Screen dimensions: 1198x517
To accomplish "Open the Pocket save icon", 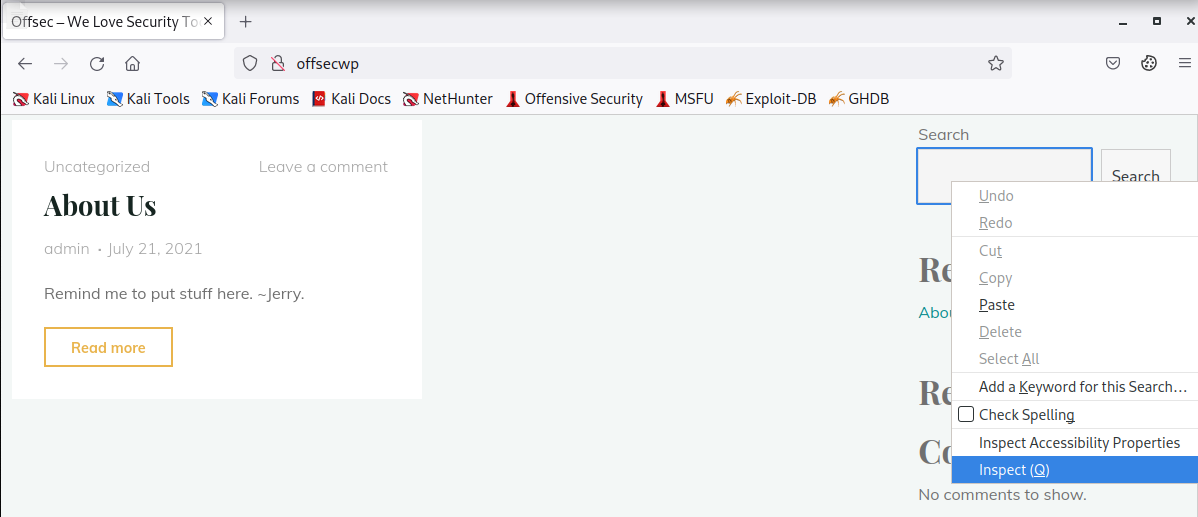I will (x=1112, y=63).
